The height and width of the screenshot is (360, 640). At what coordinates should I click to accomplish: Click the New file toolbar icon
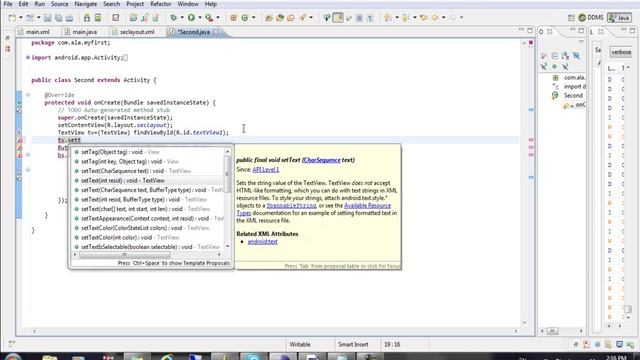pos(12,18)
